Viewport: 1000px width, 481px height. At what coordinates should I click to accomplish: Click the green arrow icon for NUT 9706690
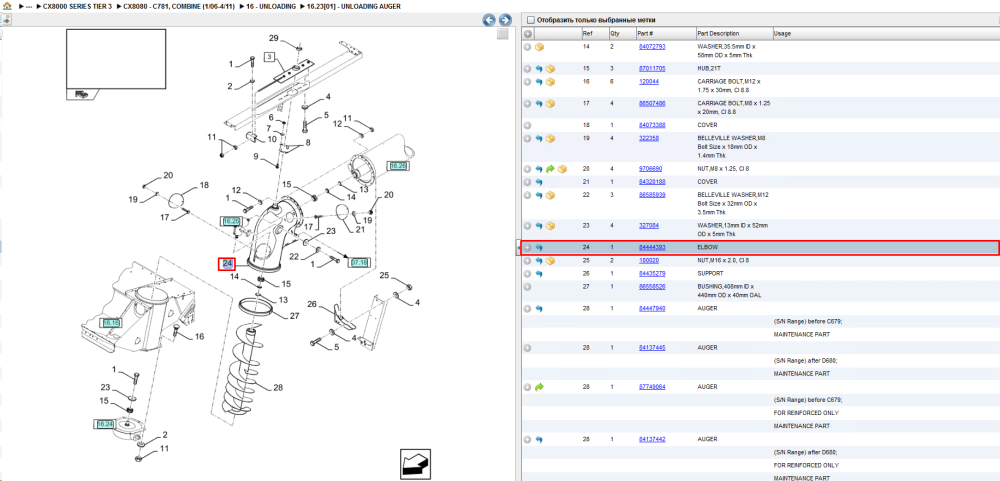pyautogui.click(x=550, y=169)
